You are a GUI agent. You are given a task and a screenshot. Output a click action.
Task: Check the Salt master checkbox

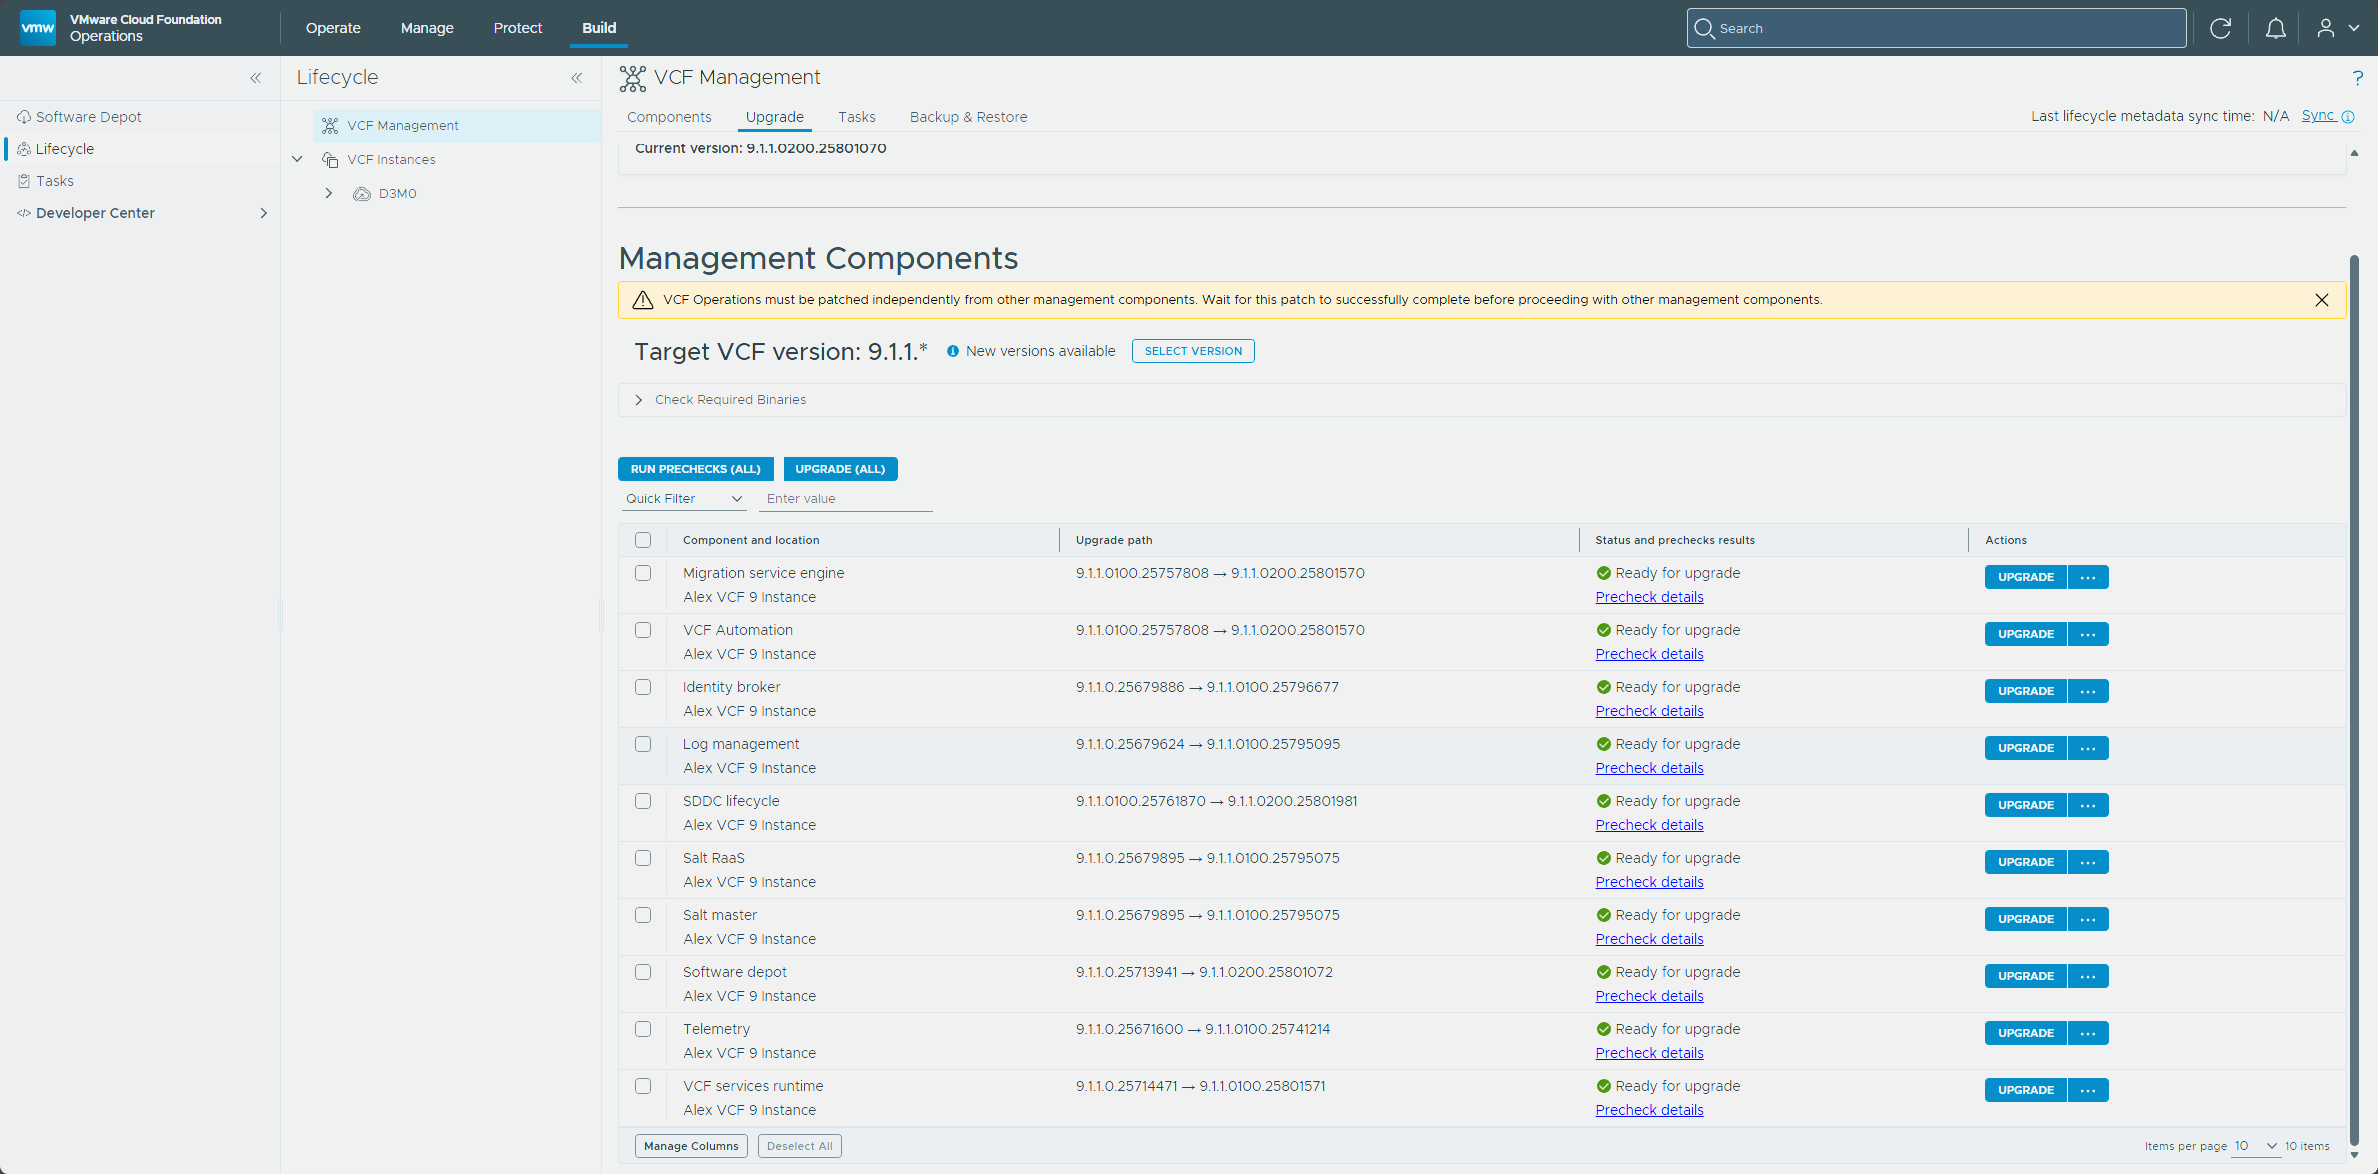(643, 915)
